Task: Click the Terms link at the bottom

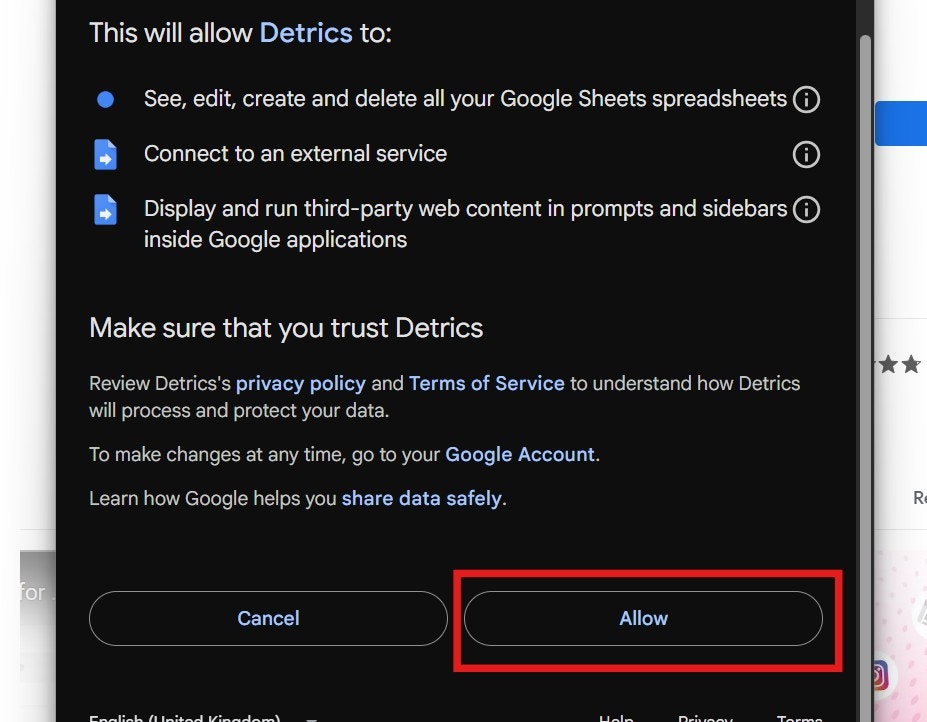Action: (799, 717)
